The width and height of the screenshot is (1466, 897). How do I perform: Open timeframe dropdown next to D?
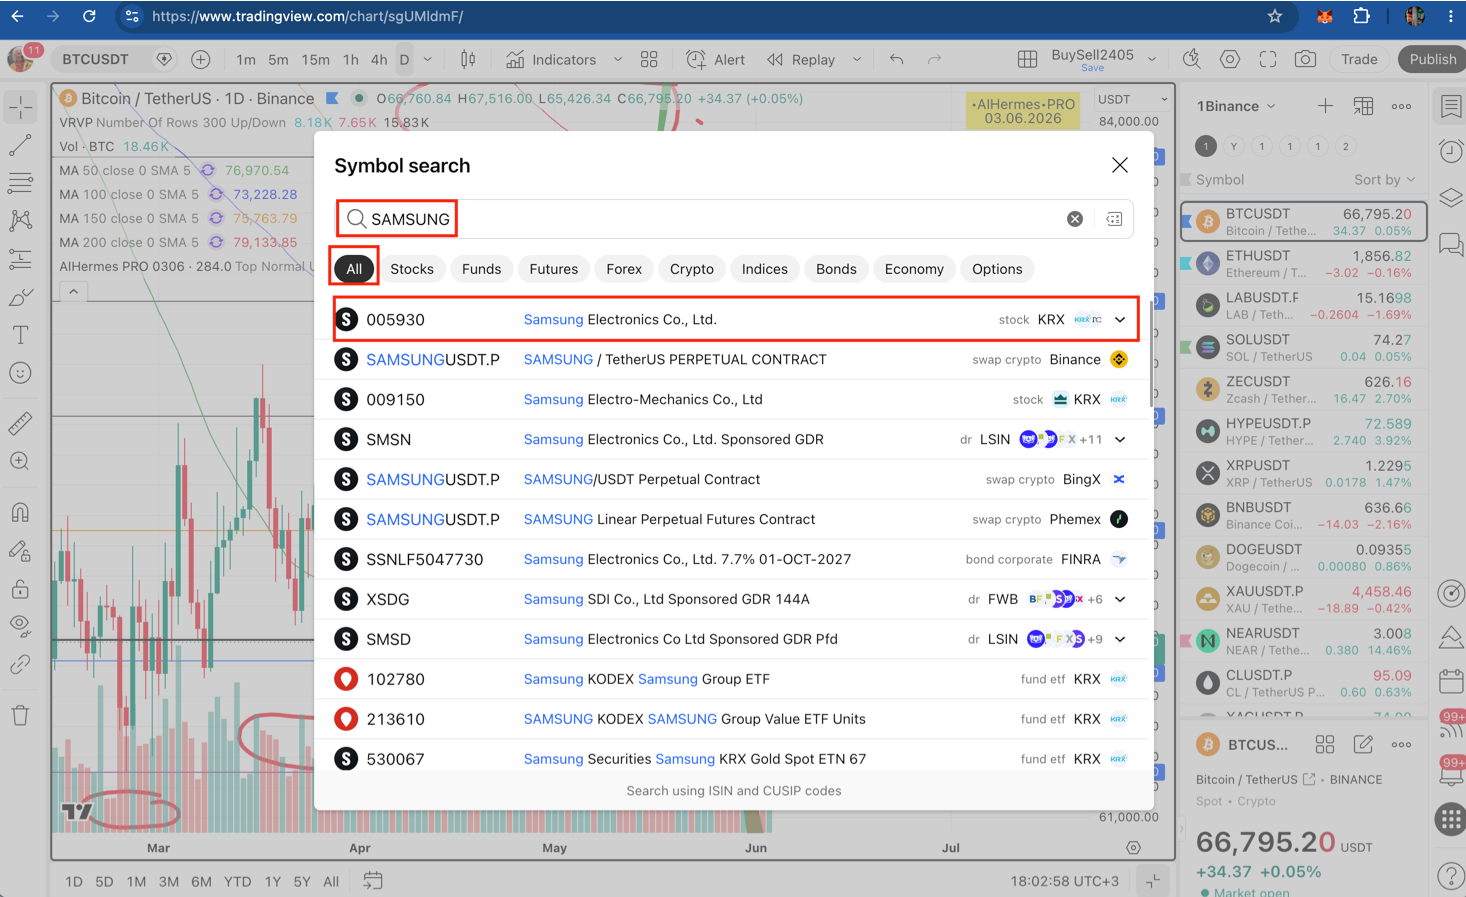click(x=428, y=60)
